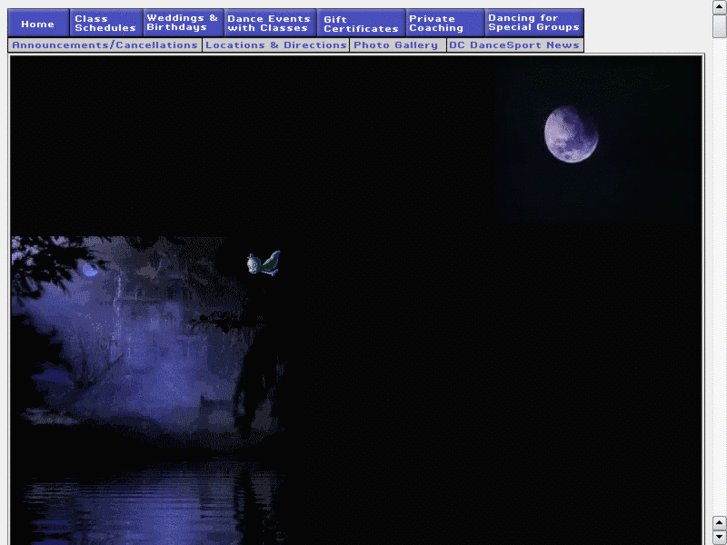Go to Weddings & Birthdays
Viewport: 727px width, 545px height.
(x=183, y=23)
